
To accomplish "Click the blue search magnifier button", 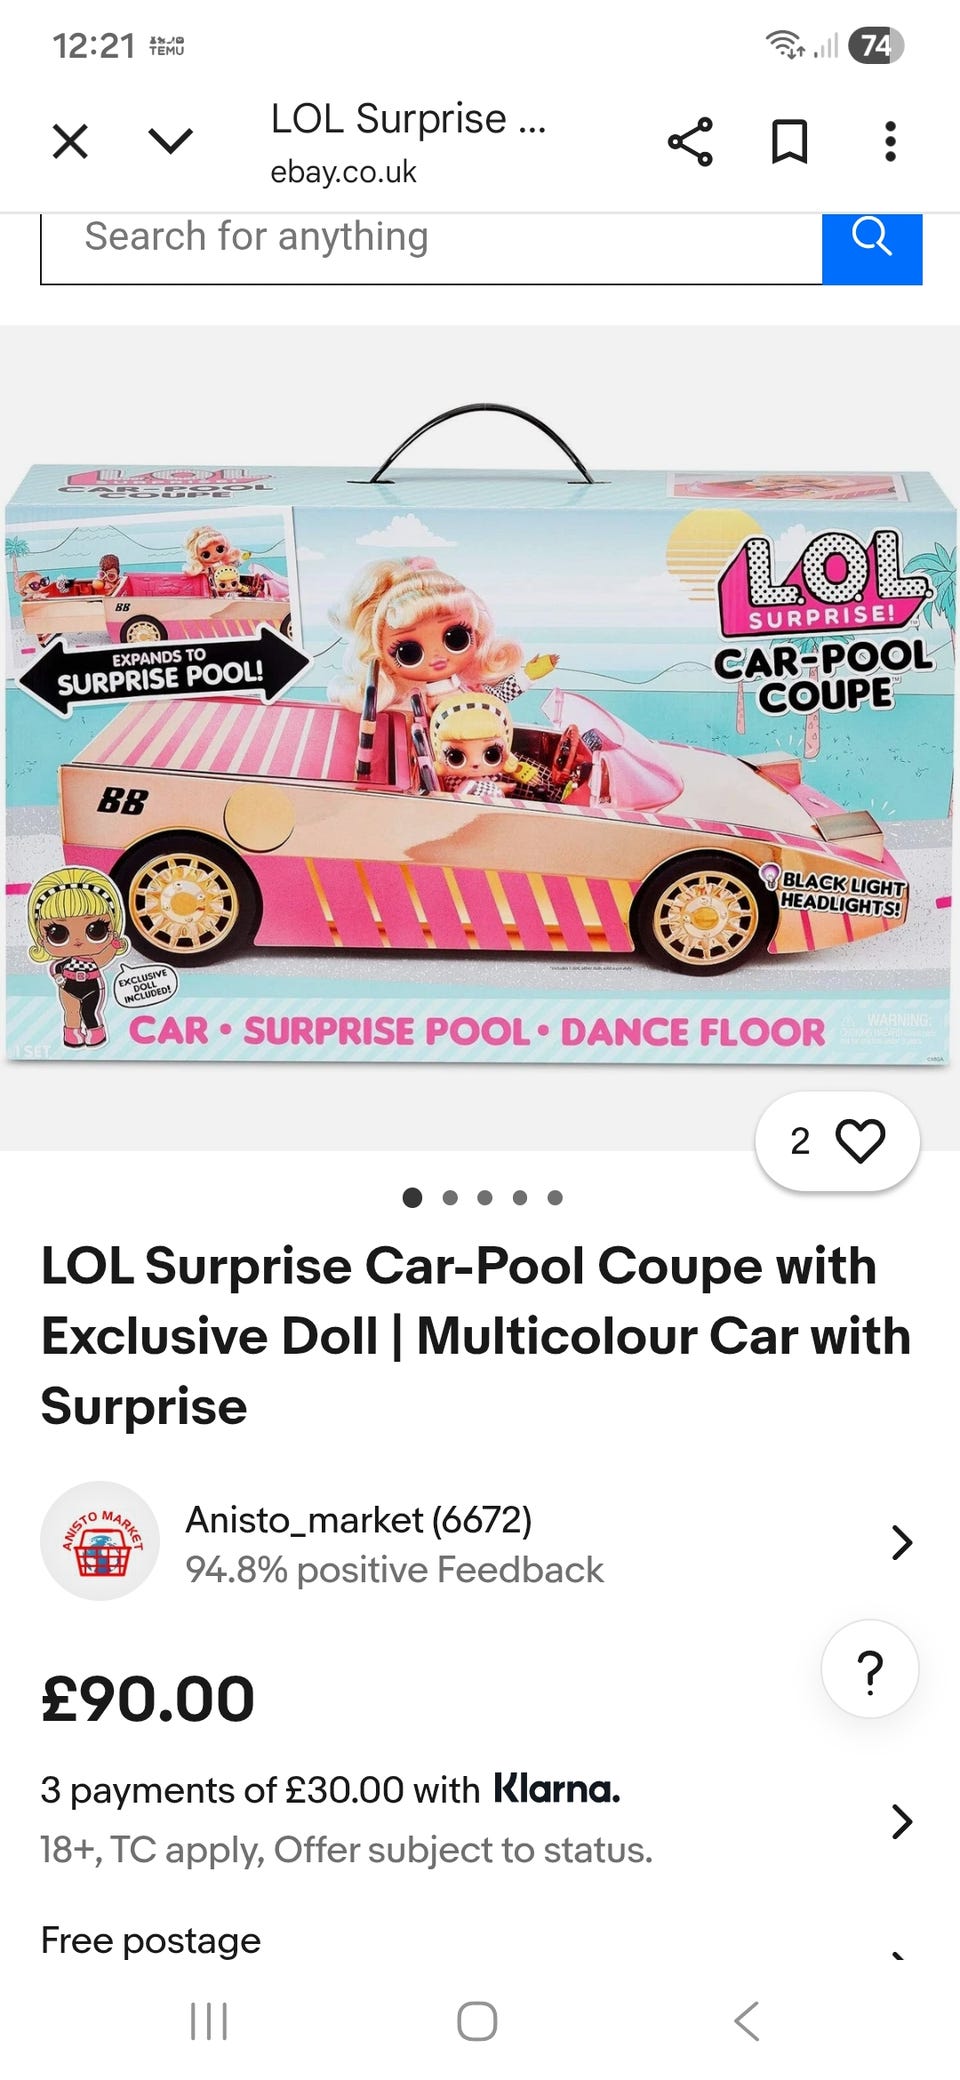I will pyautogui.click(x=872, y=248).
